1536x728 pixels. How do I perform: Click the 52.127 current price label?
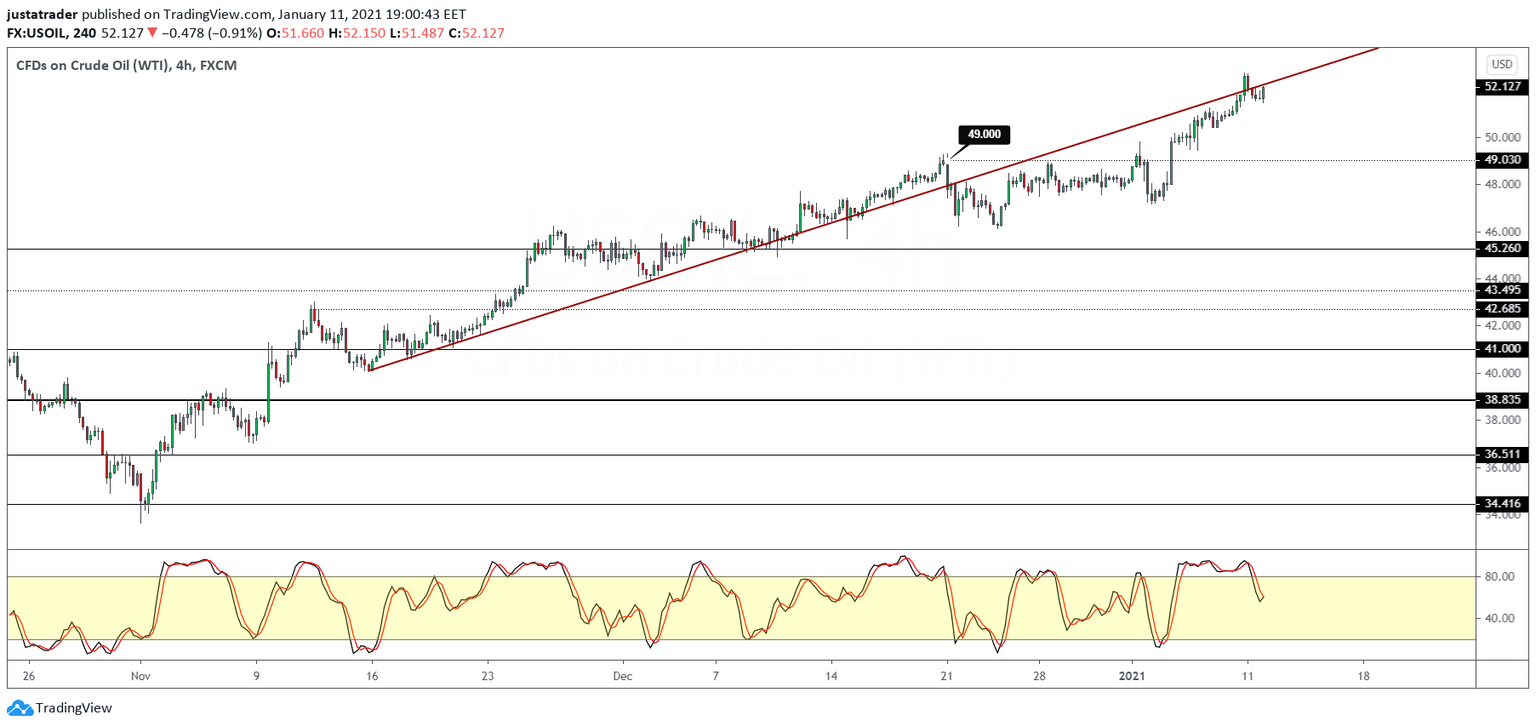click(x=1503, y=87)
